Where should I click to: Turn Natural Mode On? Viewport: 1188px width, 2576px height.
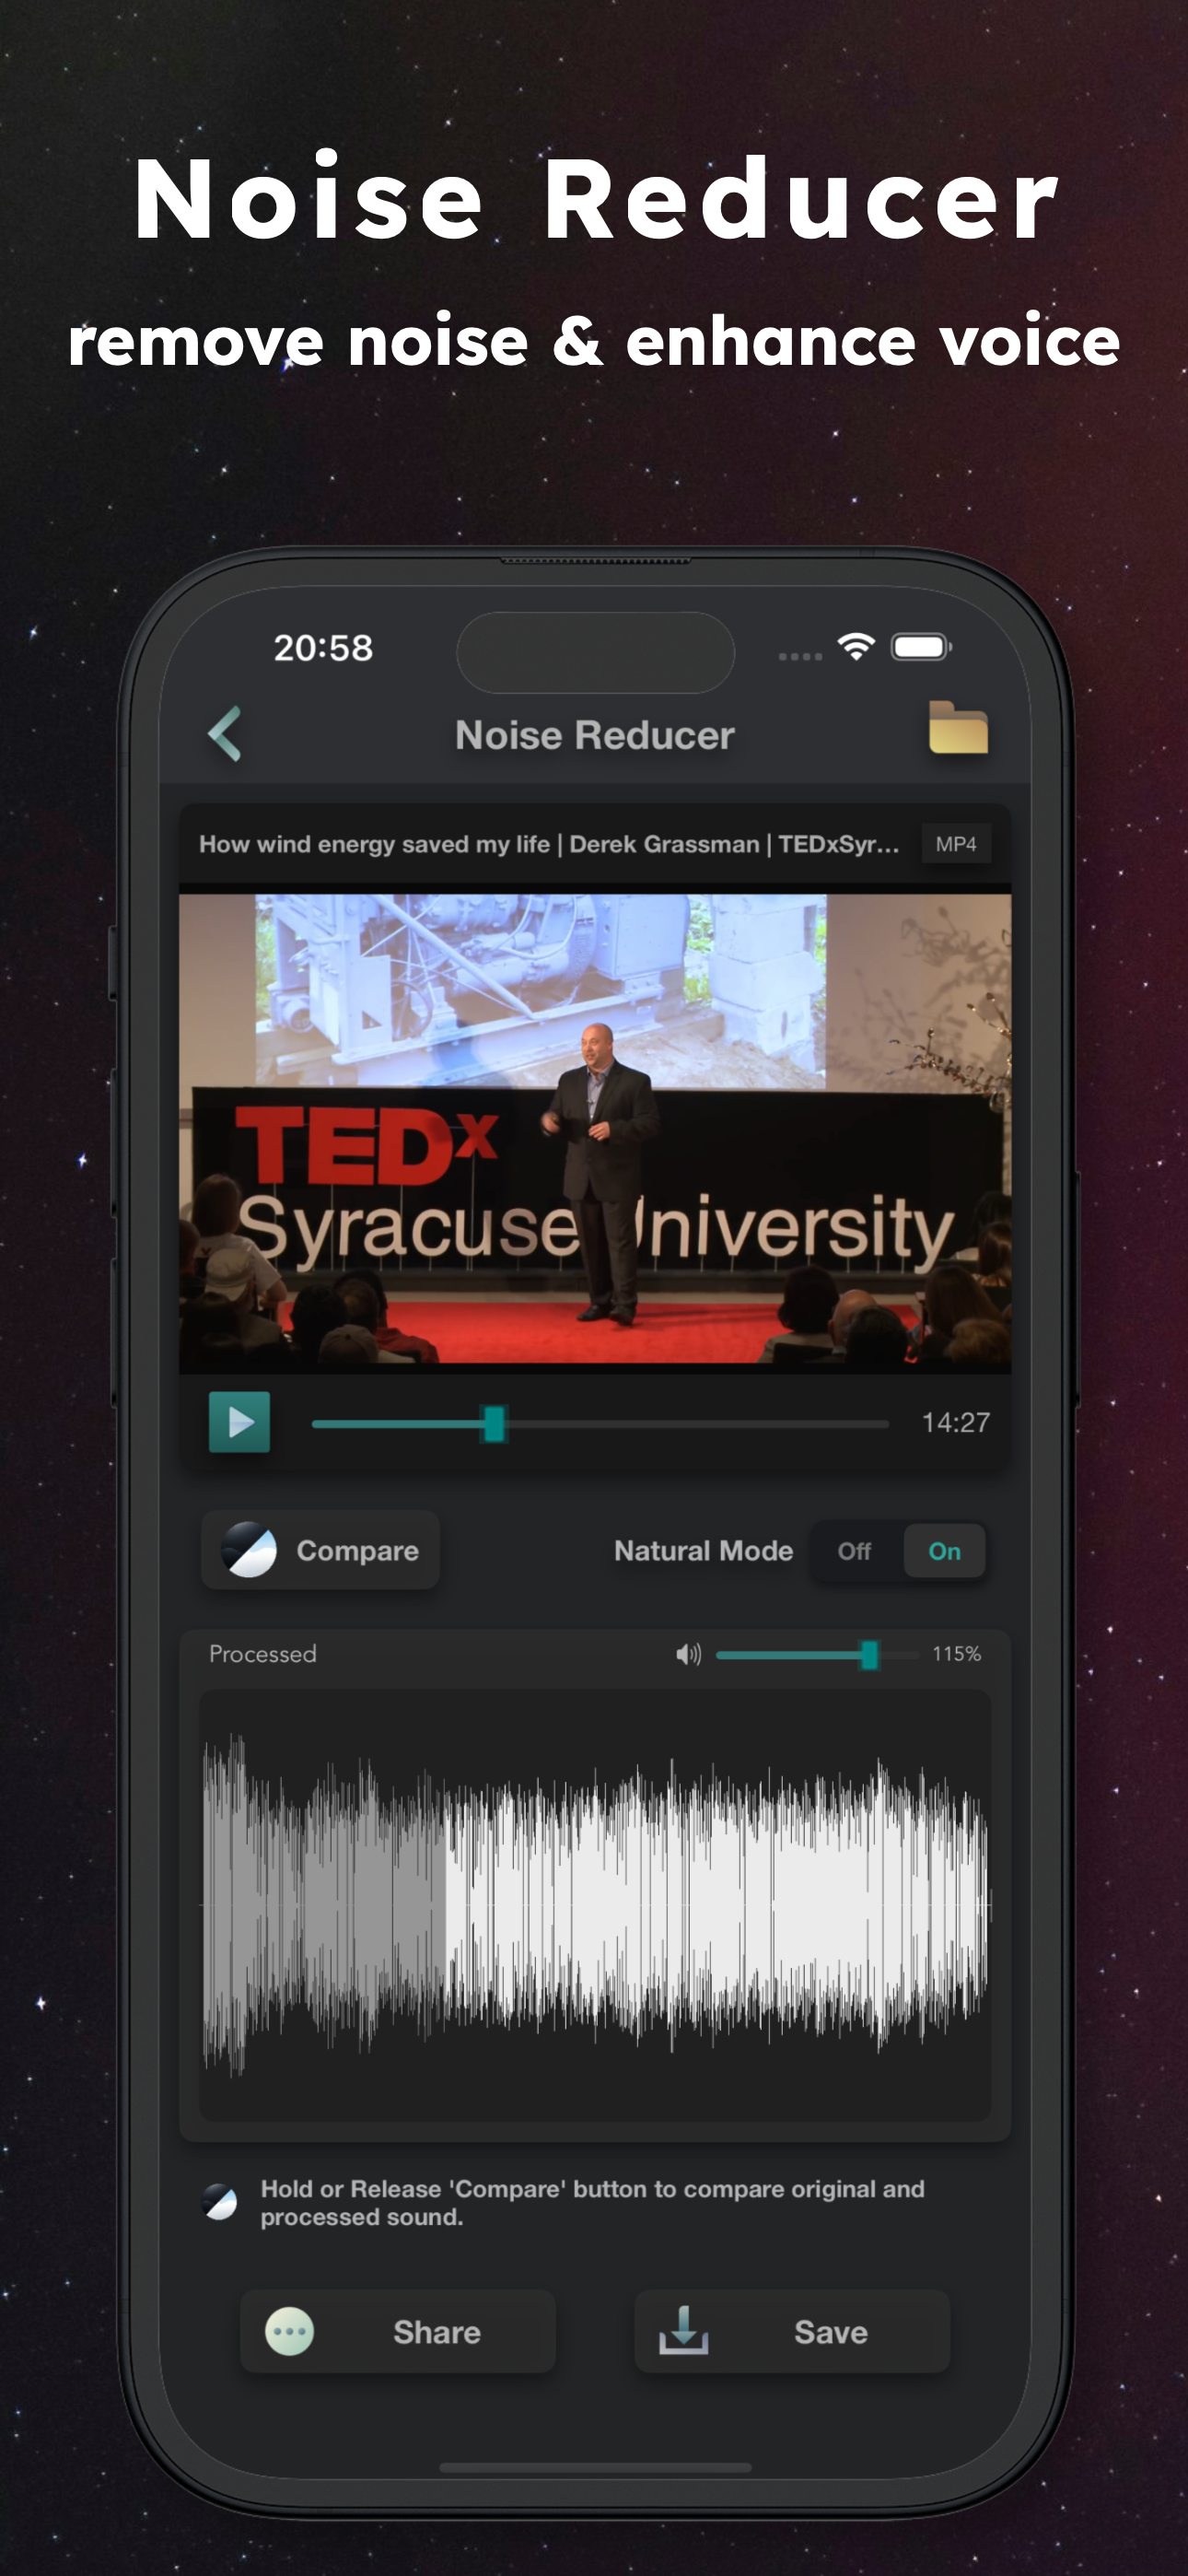[944, 1551]
